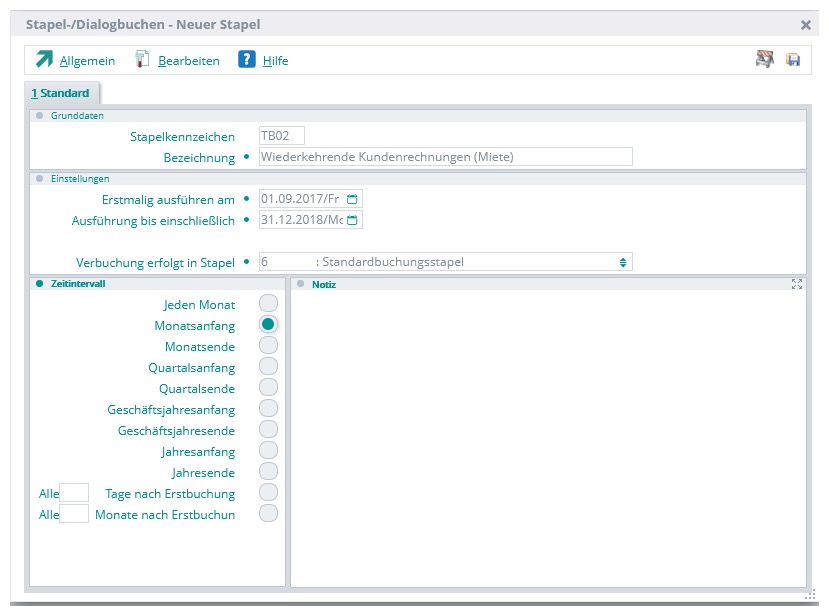
Task: Select the Jahresende radio button
Action: [268, 471]
